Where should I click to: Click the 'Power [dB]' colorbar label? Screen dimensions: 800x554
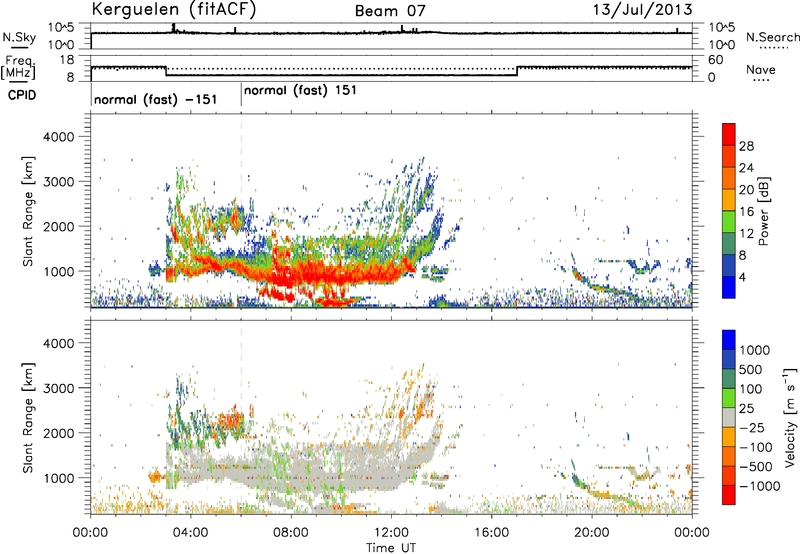[763, 212]
